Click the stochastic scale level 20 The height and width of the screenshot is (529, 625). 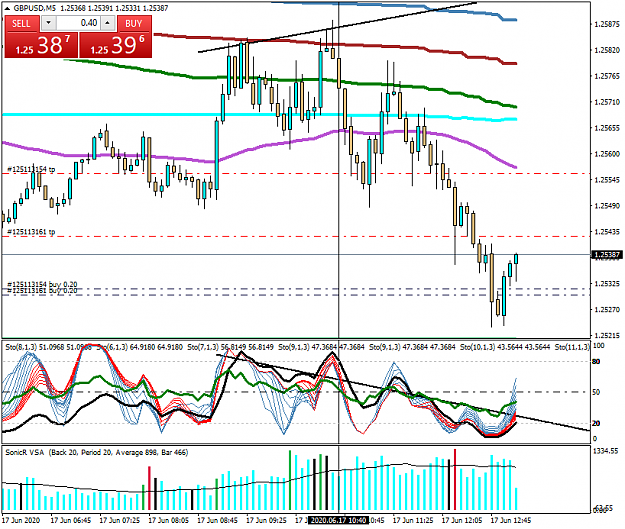coord(596,423)
